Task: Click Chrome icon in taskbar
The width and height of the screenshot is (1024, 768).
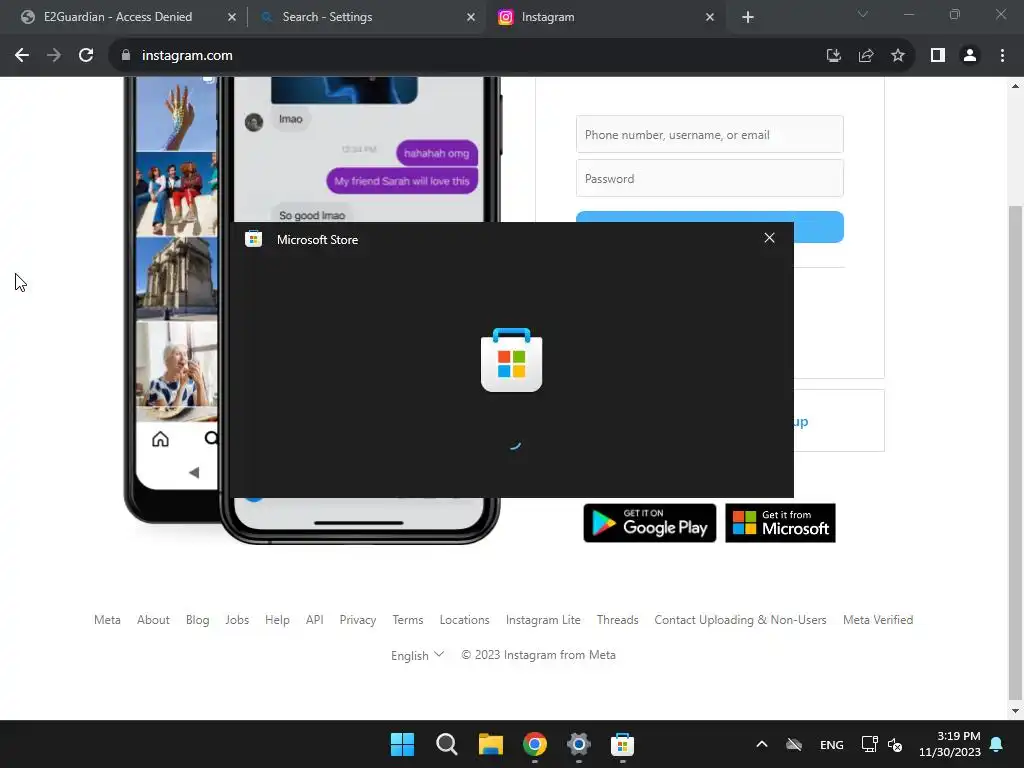Action: 535,744
